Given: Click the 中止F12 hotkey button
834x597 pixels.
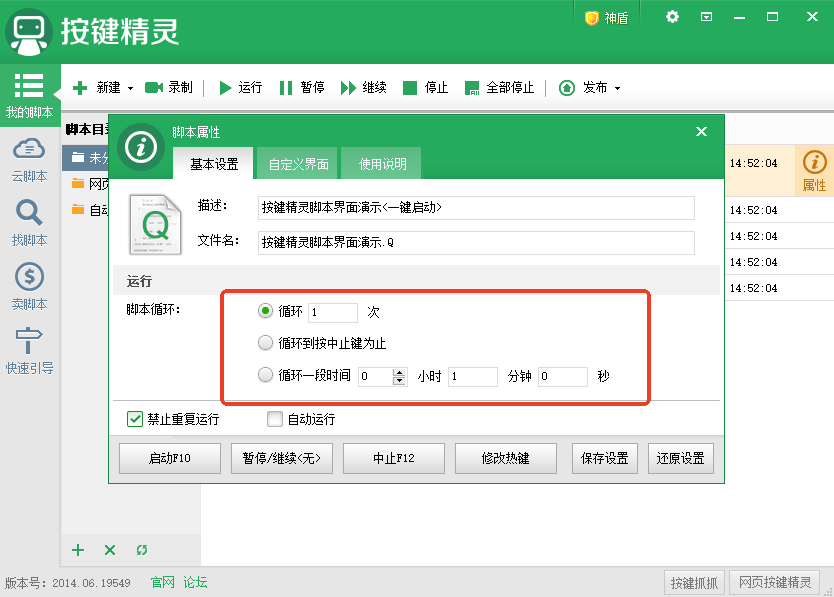Looking at the screenshot, I should pyautogui.click(x=394, y=458).
